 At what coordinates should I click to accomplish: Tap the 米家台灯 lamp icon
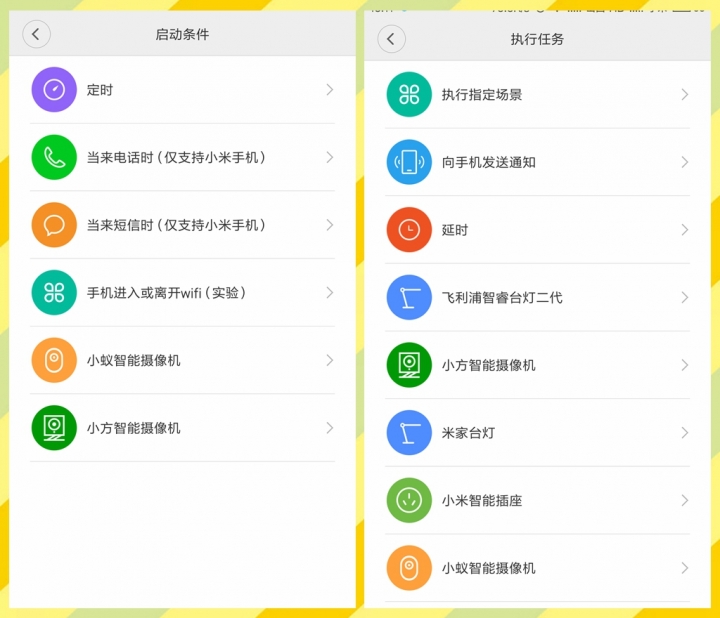409,433
